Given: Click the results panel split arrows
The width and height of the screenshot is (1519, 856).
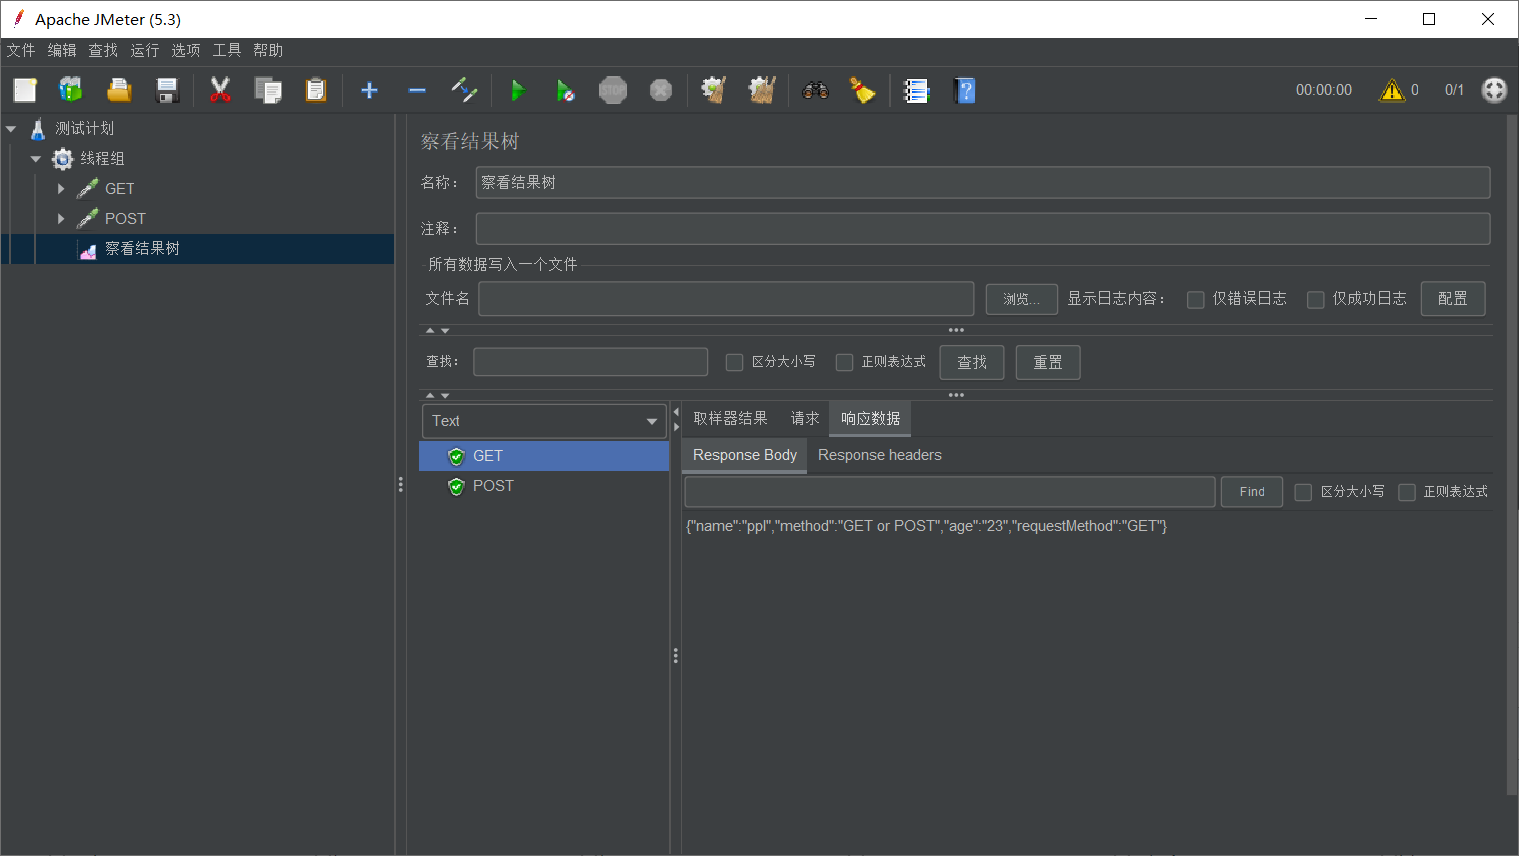Looking at the screenshot, I should [676, 419].
